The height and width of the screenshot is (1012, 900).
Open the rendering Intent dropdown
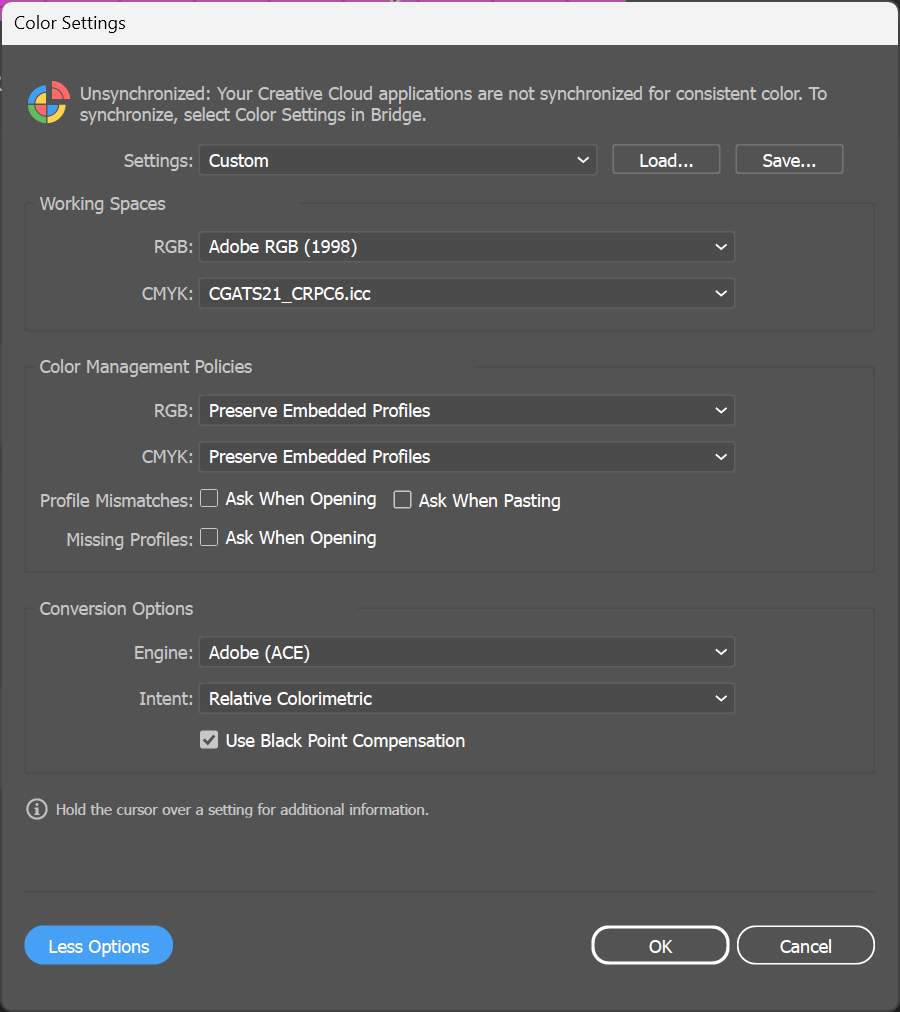tap(466, 698)
